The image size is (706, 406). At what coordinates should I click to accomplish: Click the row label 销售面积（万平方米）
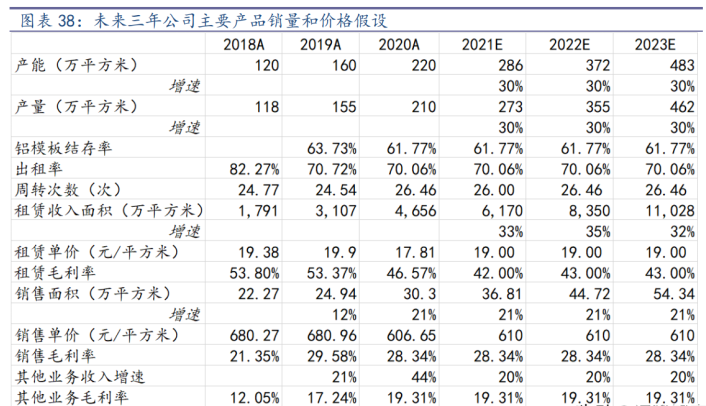tap(94, 293)
